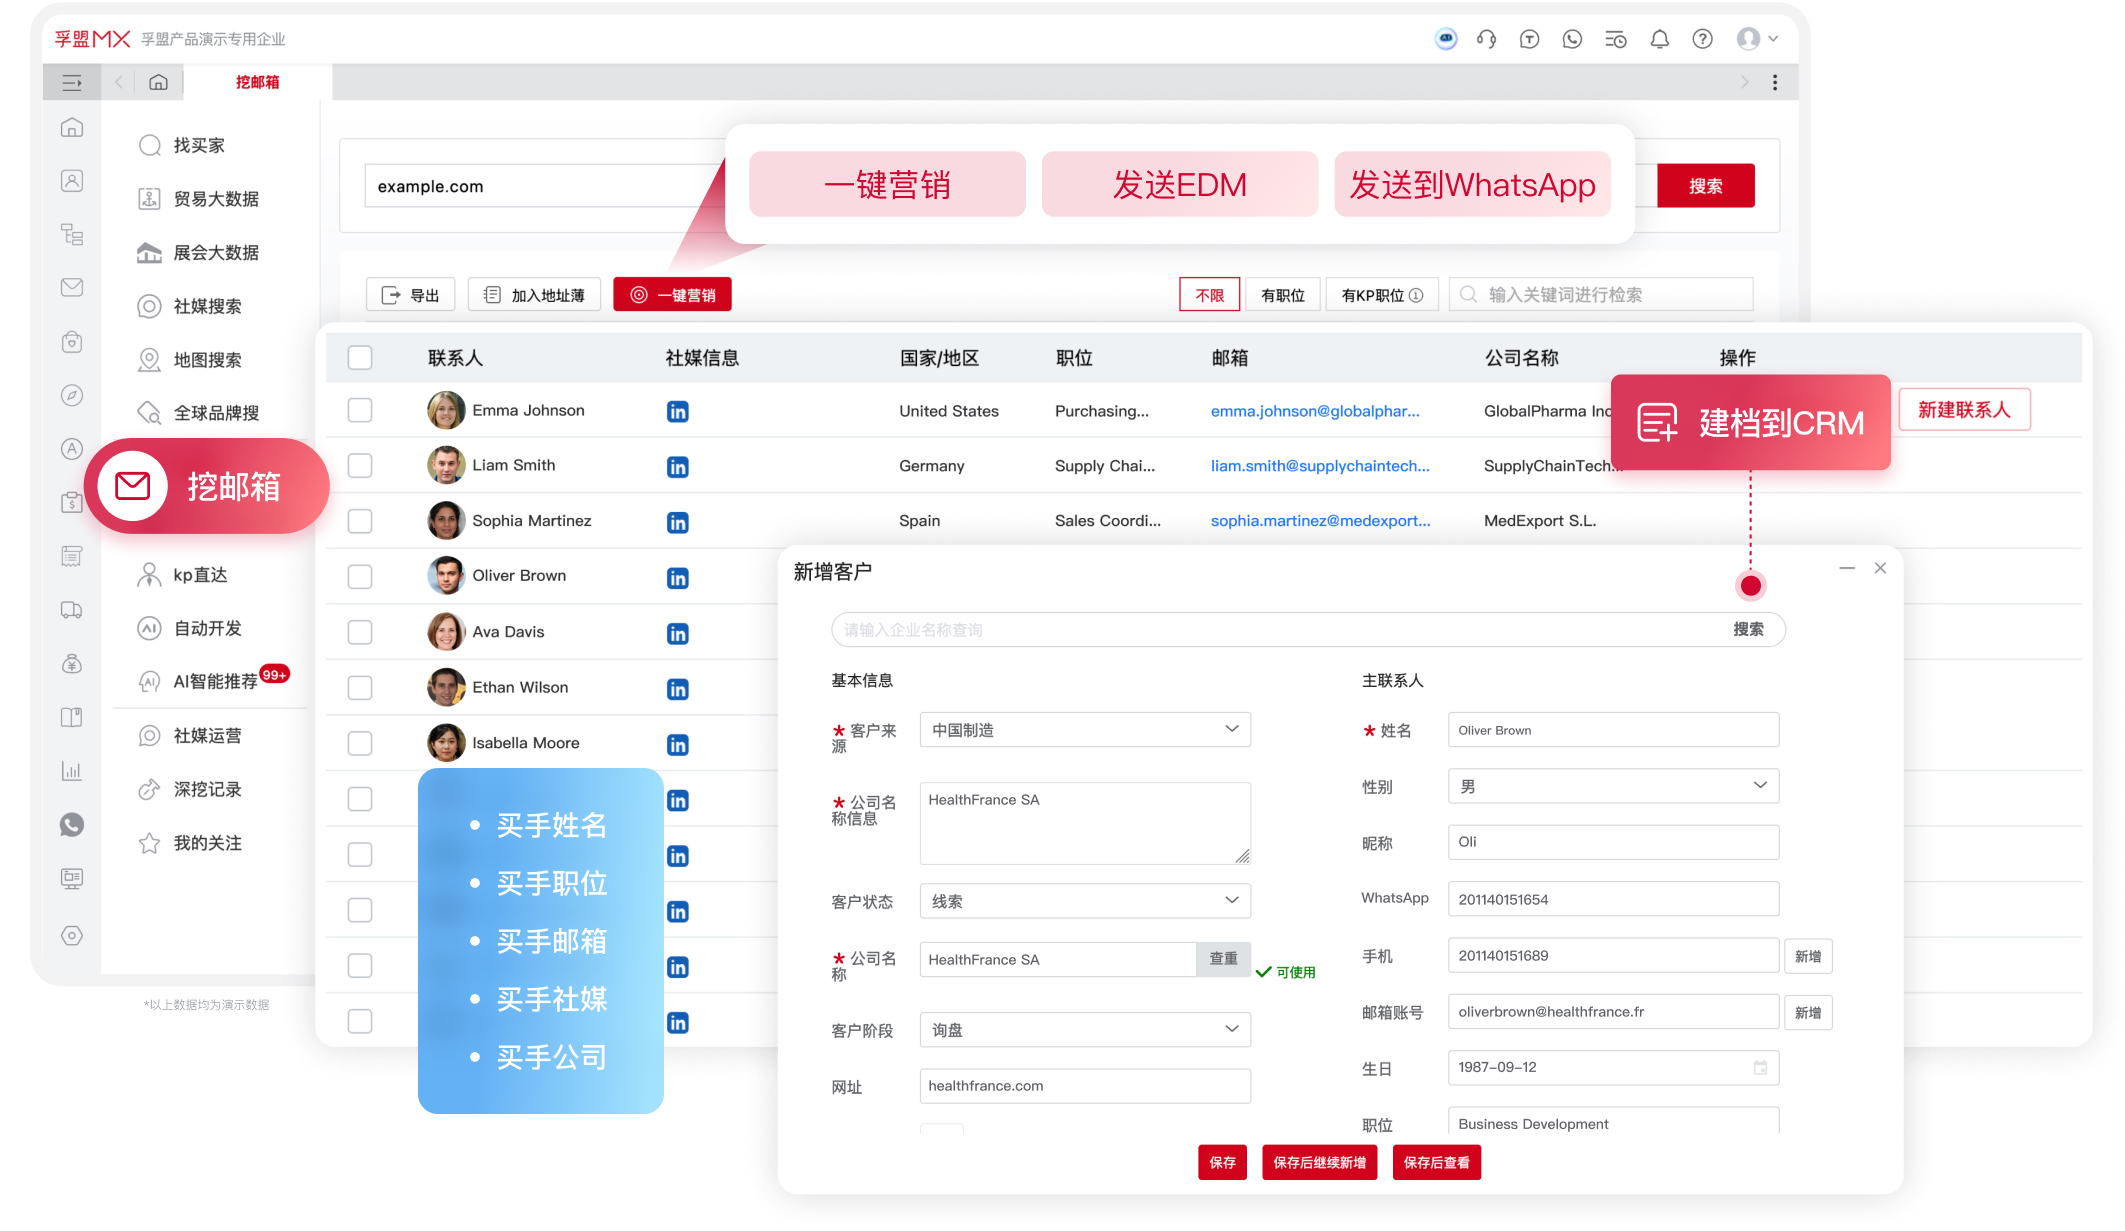
Task: Open the 客户来源 dropdown showing 中国制造
Action: (1084, 729)
